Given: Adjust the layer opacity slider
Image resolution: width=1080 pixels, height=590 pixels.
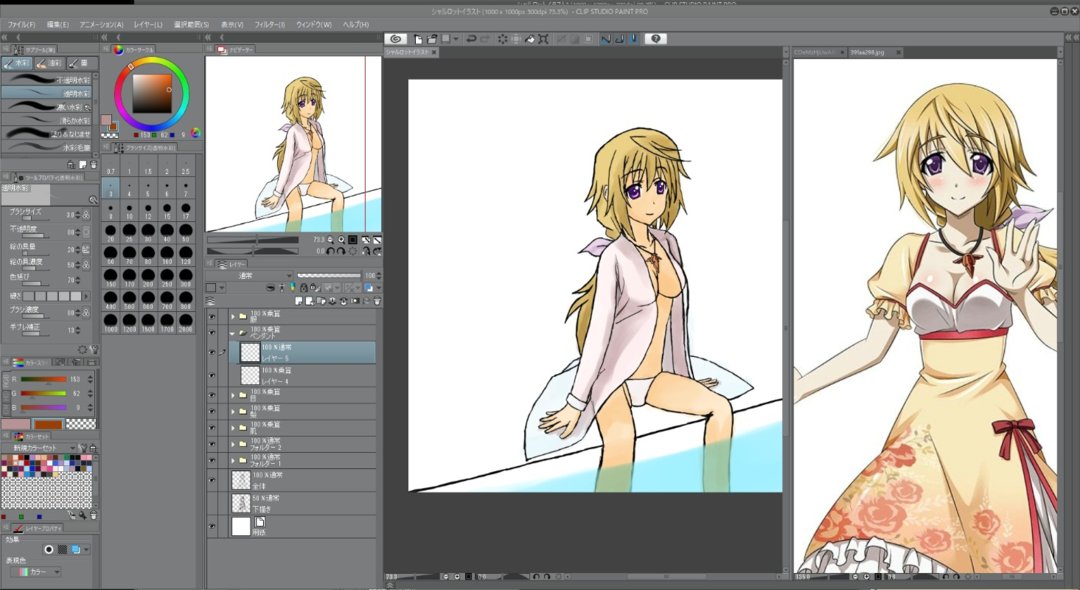Looking at the screenshot, I should pos(329,275).
